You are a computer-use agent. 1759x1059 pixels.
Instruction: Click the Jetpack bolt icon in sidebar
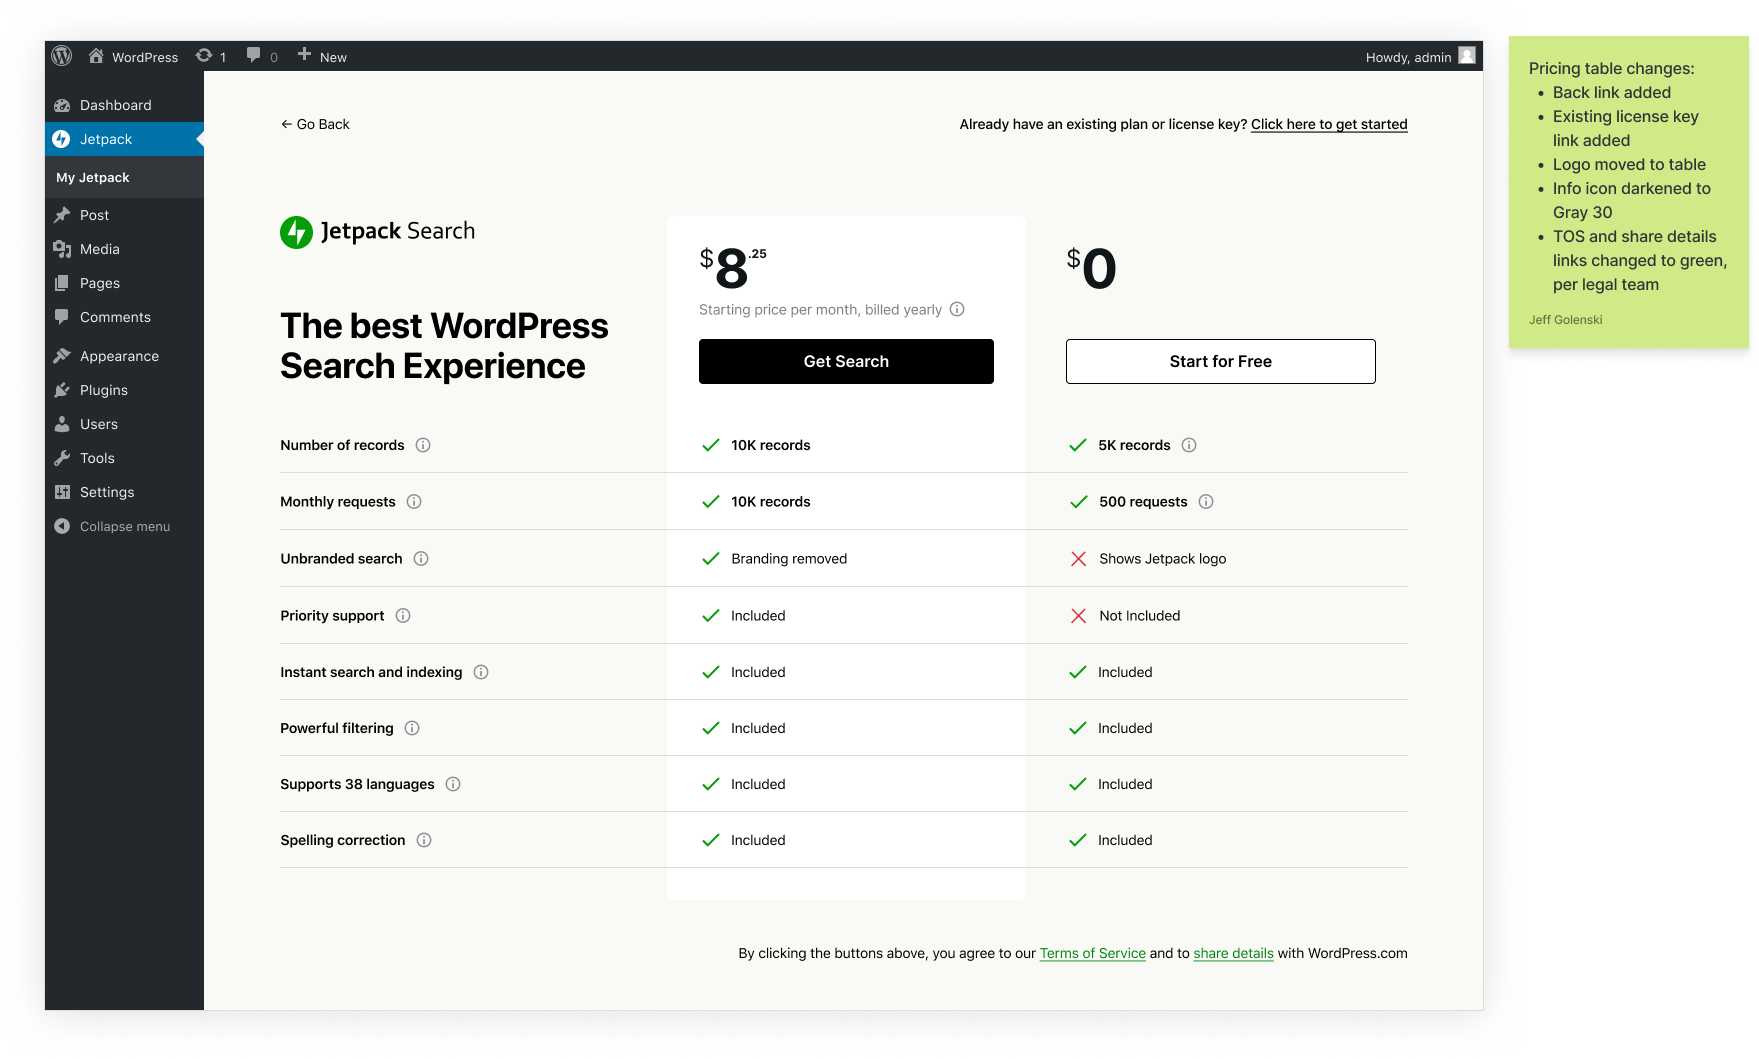click(62, 139)
